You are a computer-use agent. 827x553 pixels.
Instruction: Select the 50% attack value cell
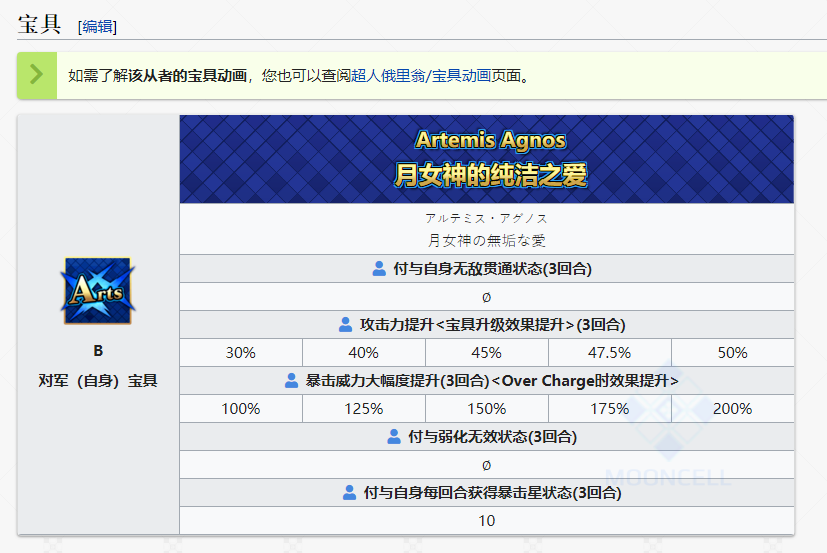[x=732, y=352]
